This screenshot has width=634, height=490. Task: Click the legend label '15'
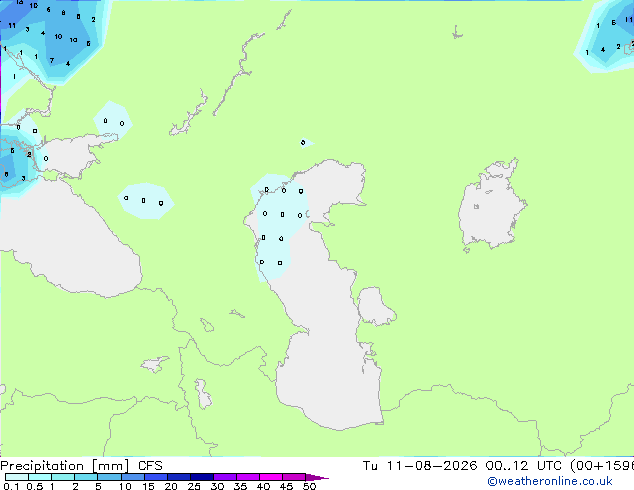[148, 486]
